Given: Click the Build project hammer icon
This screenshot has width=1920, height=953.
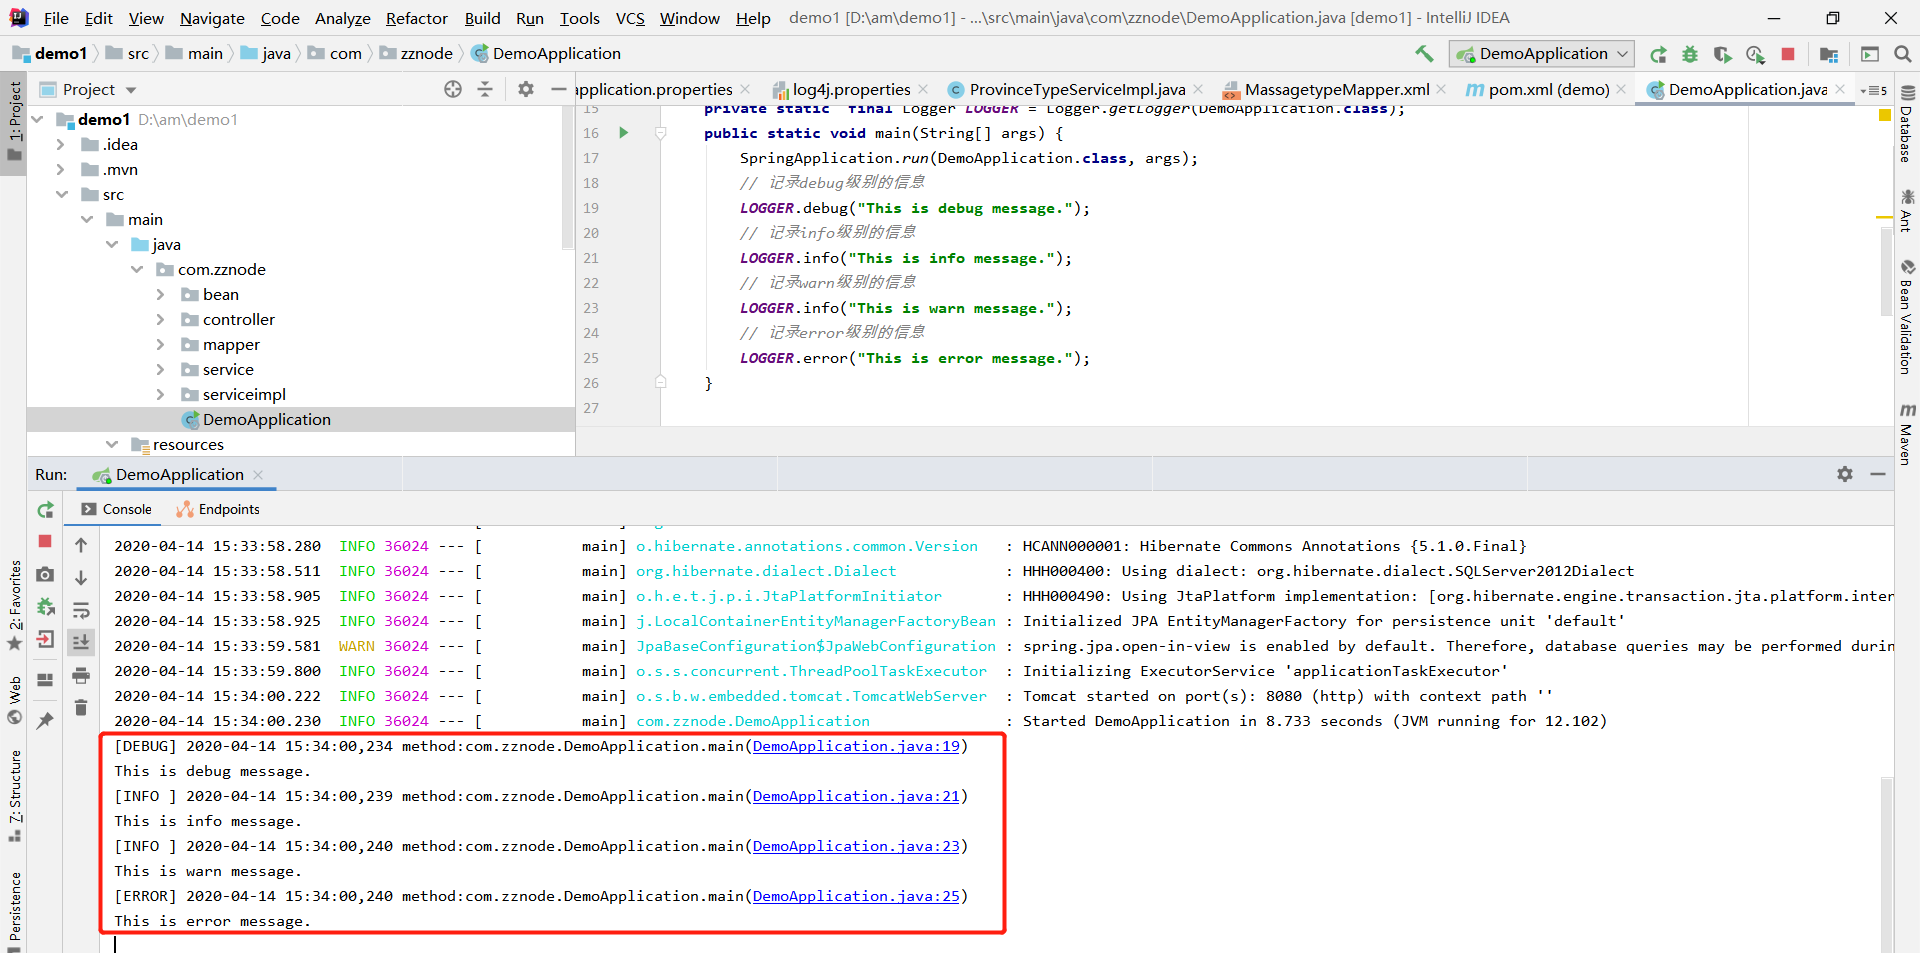Looking at the screenshot, I should 1424,53.
